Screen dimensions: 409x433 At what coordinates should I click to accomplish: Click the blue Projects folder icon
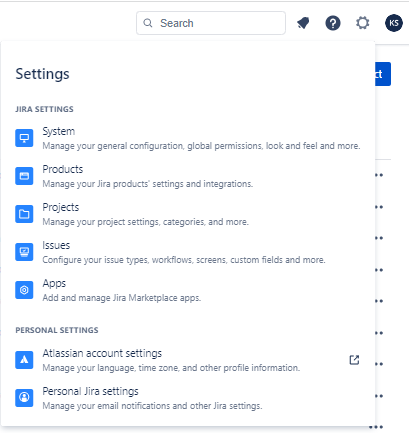pos(24,214)
